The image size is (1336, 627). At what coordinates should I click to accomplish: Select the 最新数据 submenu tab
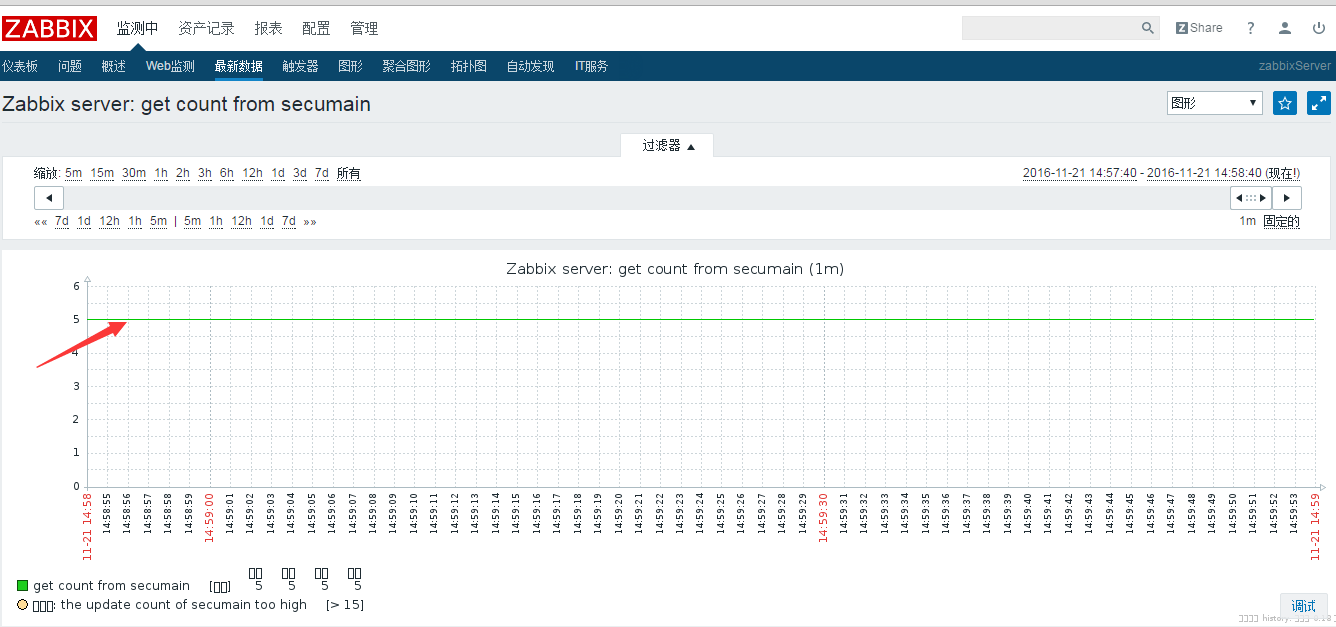(x=238, y=66)
